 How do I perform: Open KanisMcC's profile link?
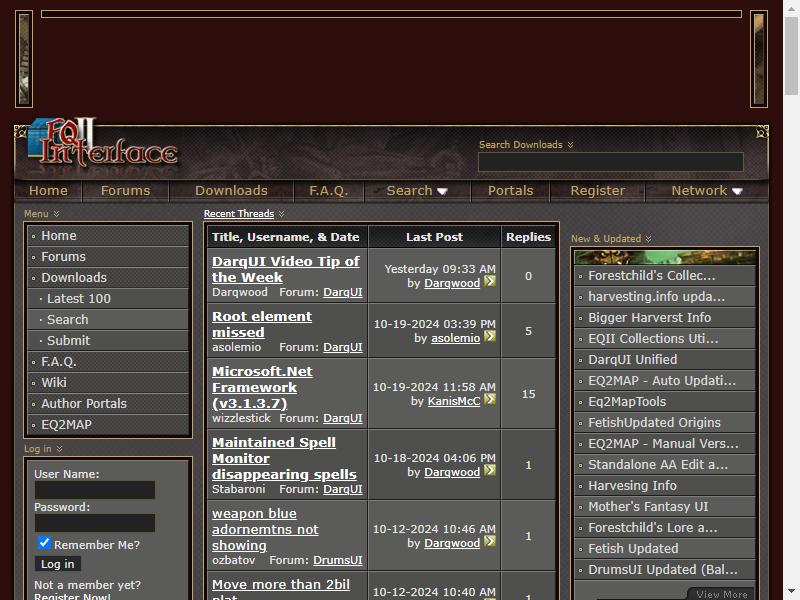(454, 402)
